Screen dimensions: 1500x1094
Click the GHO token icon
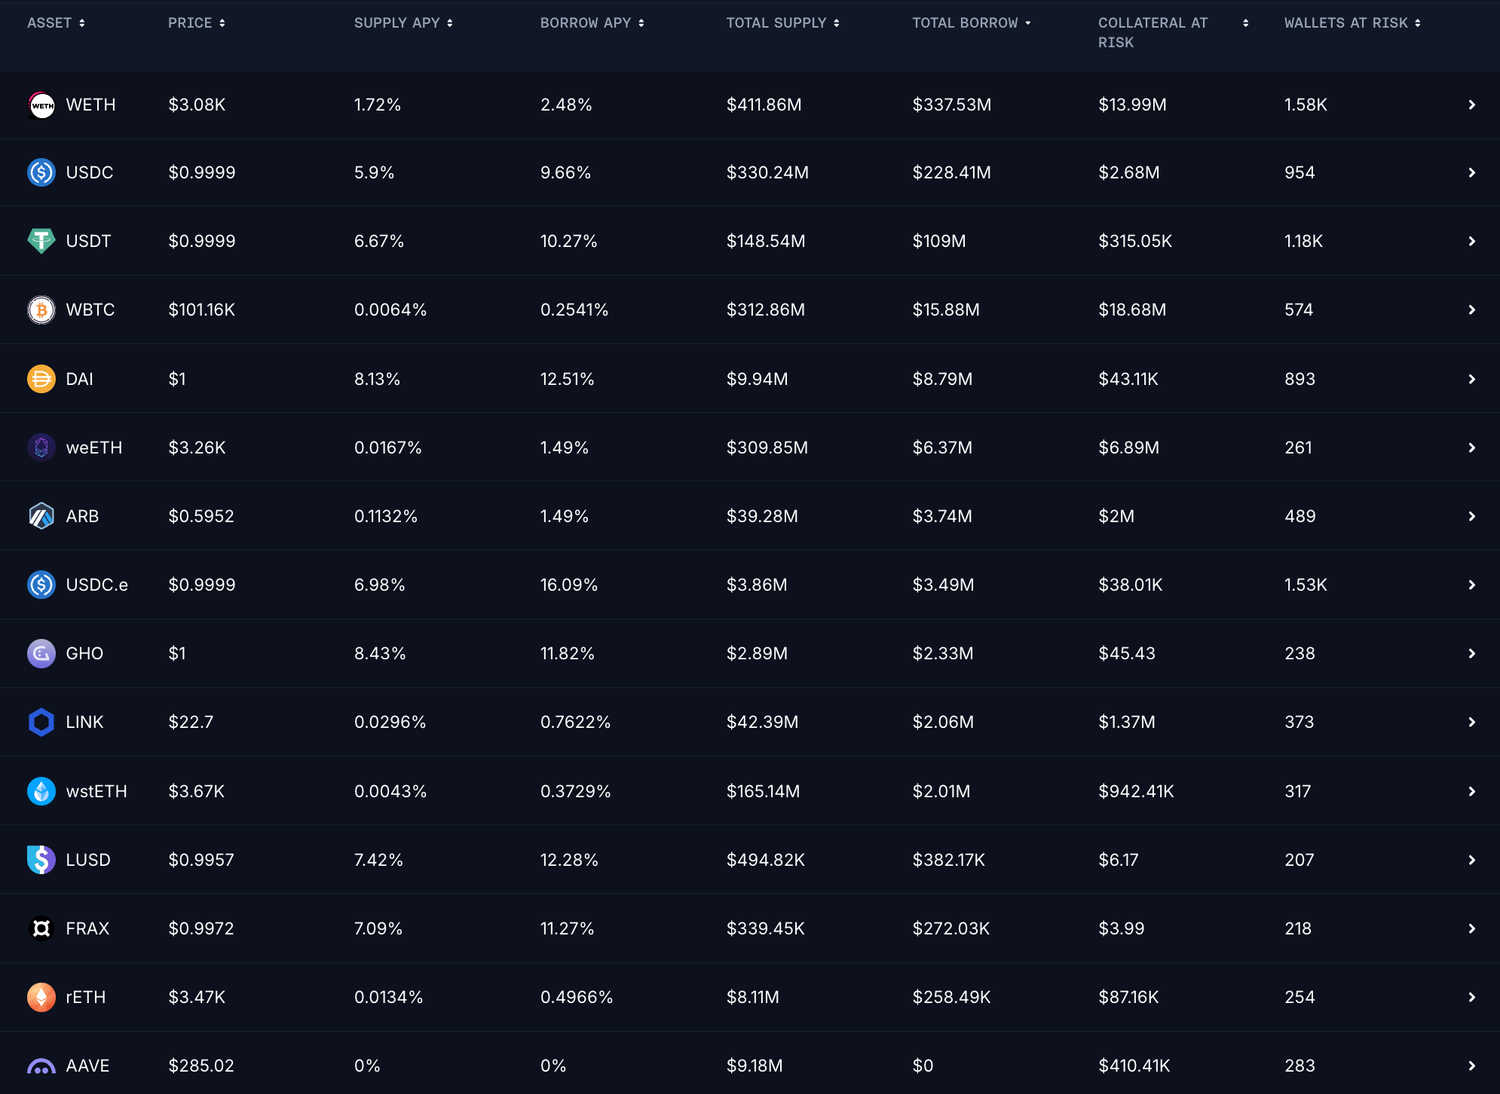(x=41, y=653)
